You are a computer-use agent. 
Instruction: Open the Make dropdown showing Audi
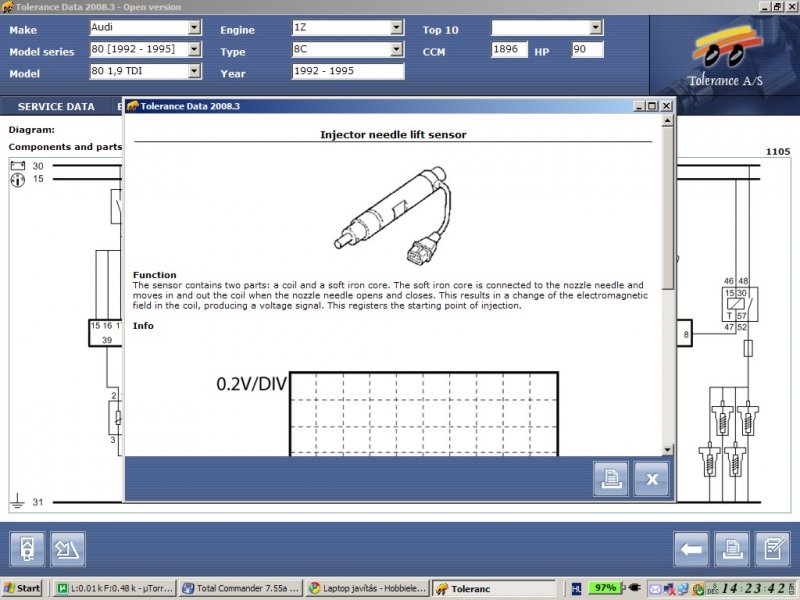click(x=194, y=27)
